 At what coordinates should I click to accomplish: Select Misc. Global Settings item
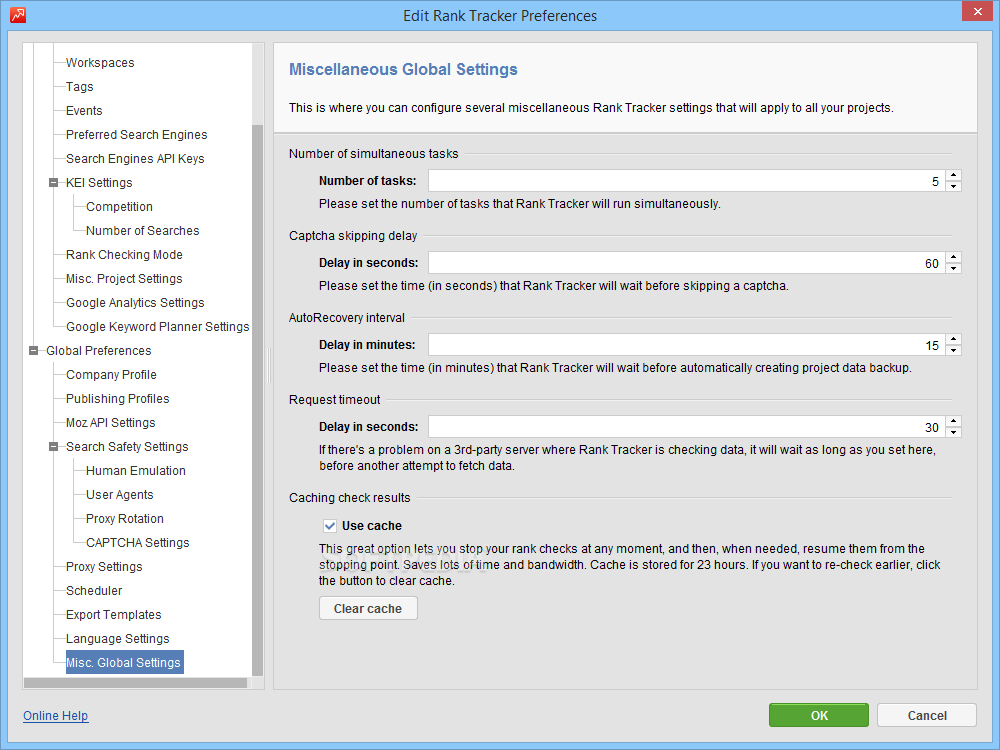124,663
